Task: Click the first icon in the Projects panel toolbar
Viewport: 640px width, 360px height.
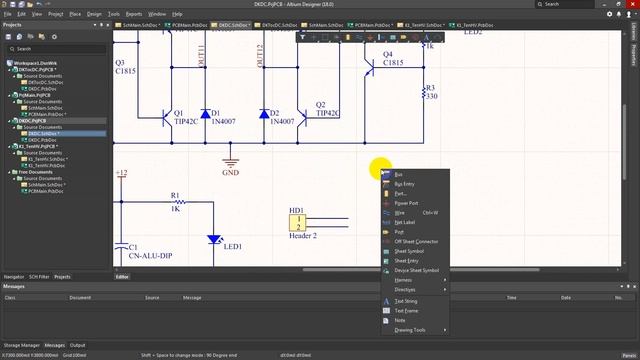Action: 8,37
